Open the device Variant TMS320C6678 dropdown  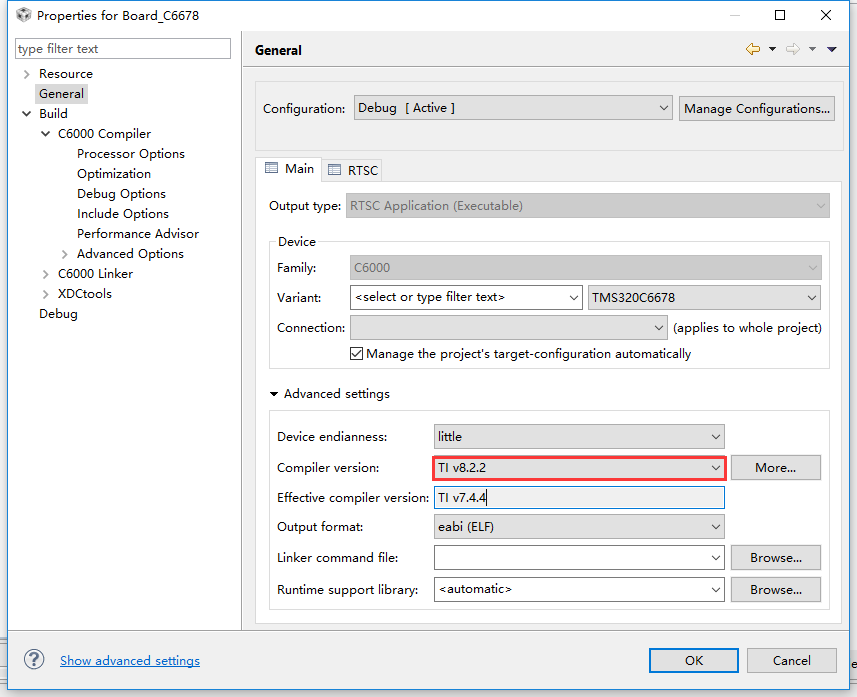tap(704, 297)
